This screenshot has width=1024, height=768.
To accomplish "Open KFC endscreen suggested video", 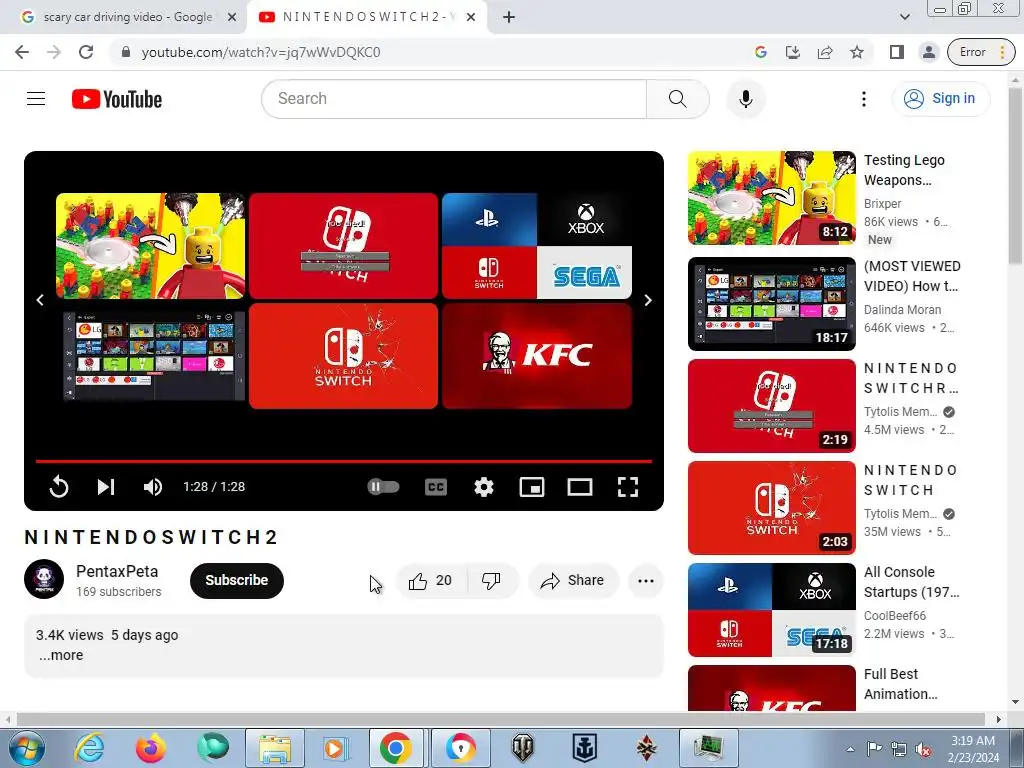I will [x=537, y=356].
